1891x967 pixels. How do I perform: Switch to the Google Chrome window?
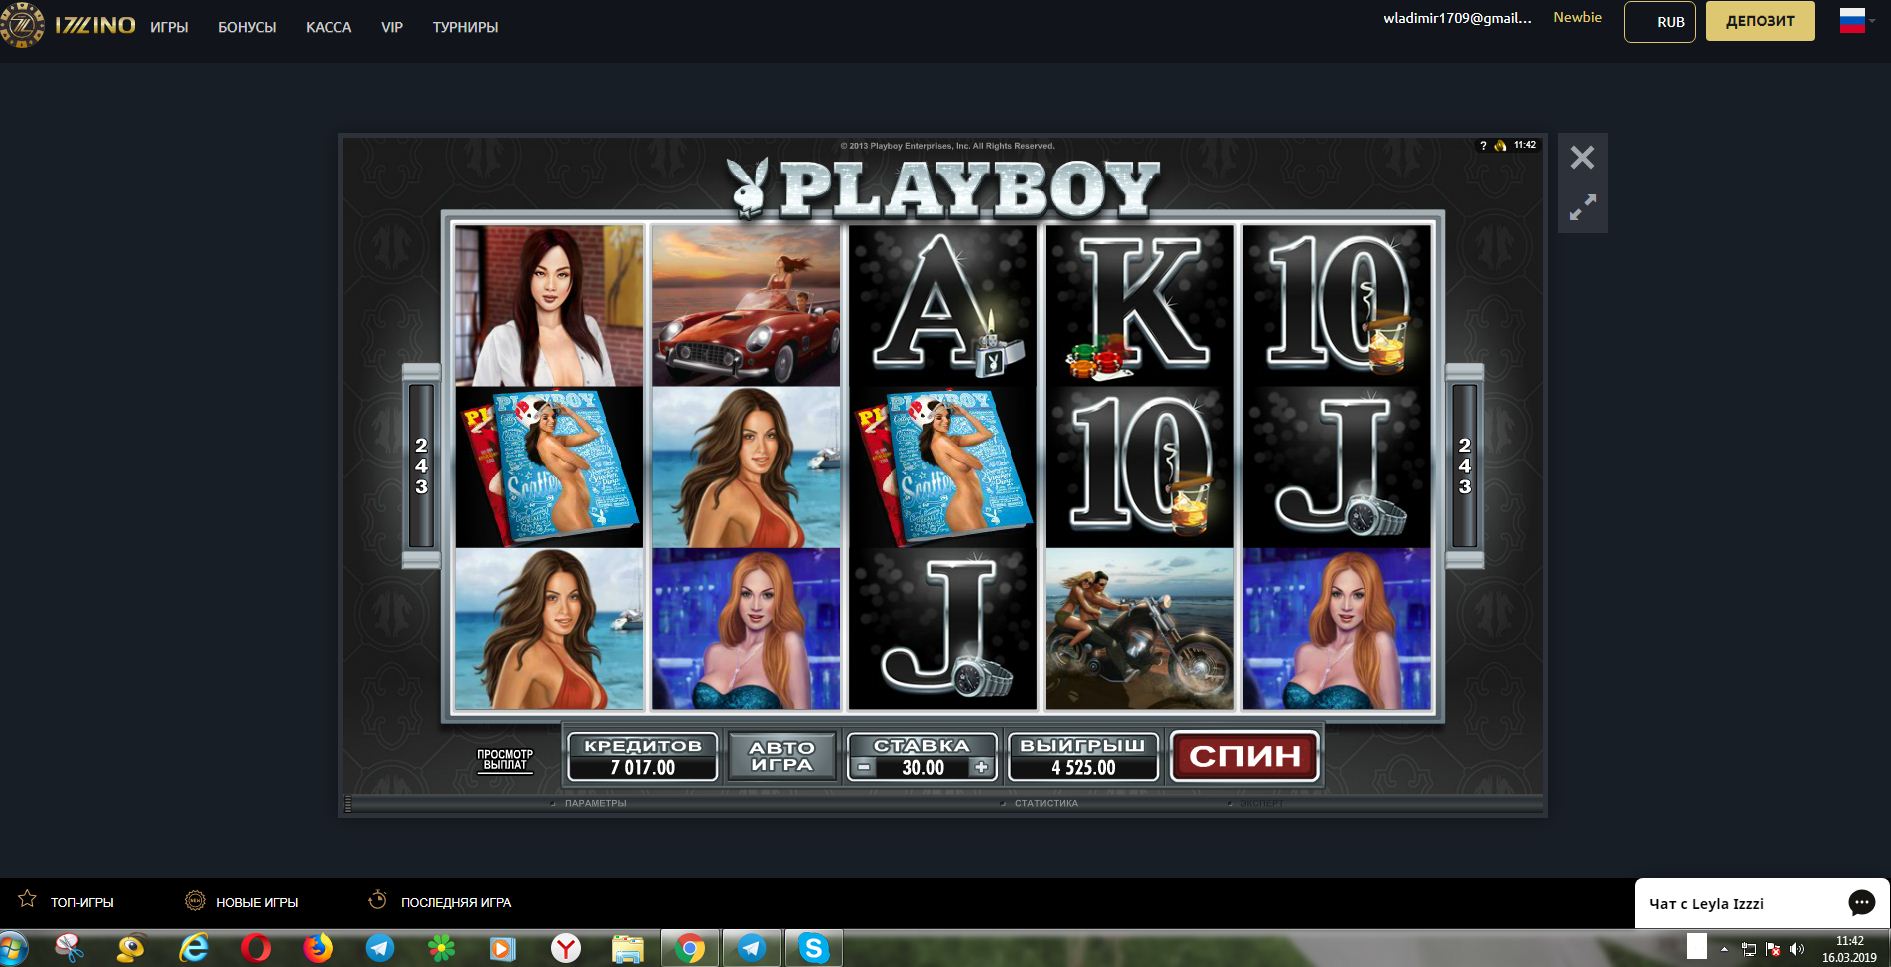point(690,947)
